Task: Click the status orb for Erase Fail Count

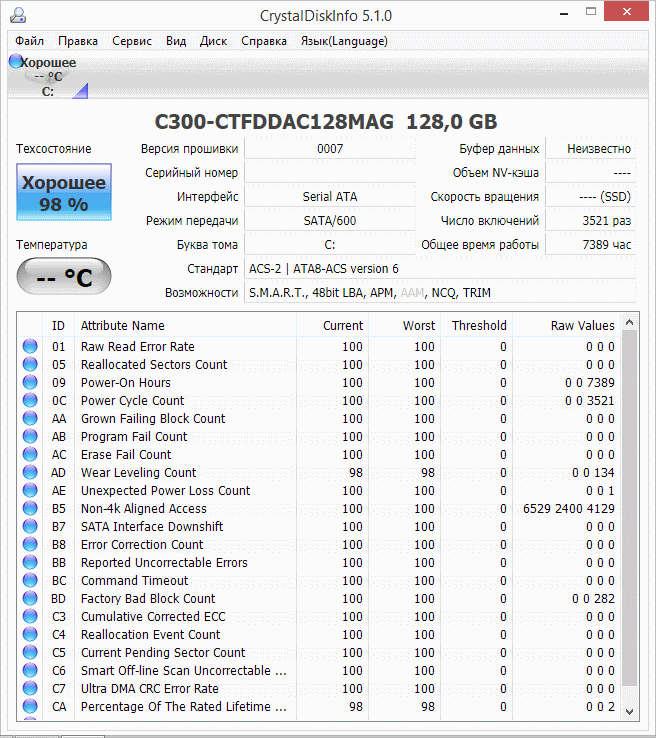Action: pyautogui.click(x=30, y=454)
